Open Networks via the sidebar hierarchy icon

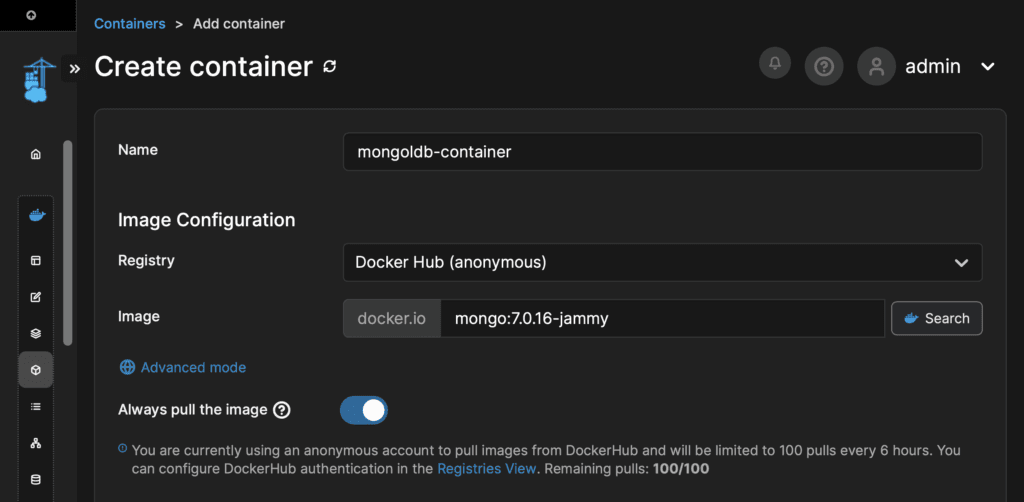(36, 442)
